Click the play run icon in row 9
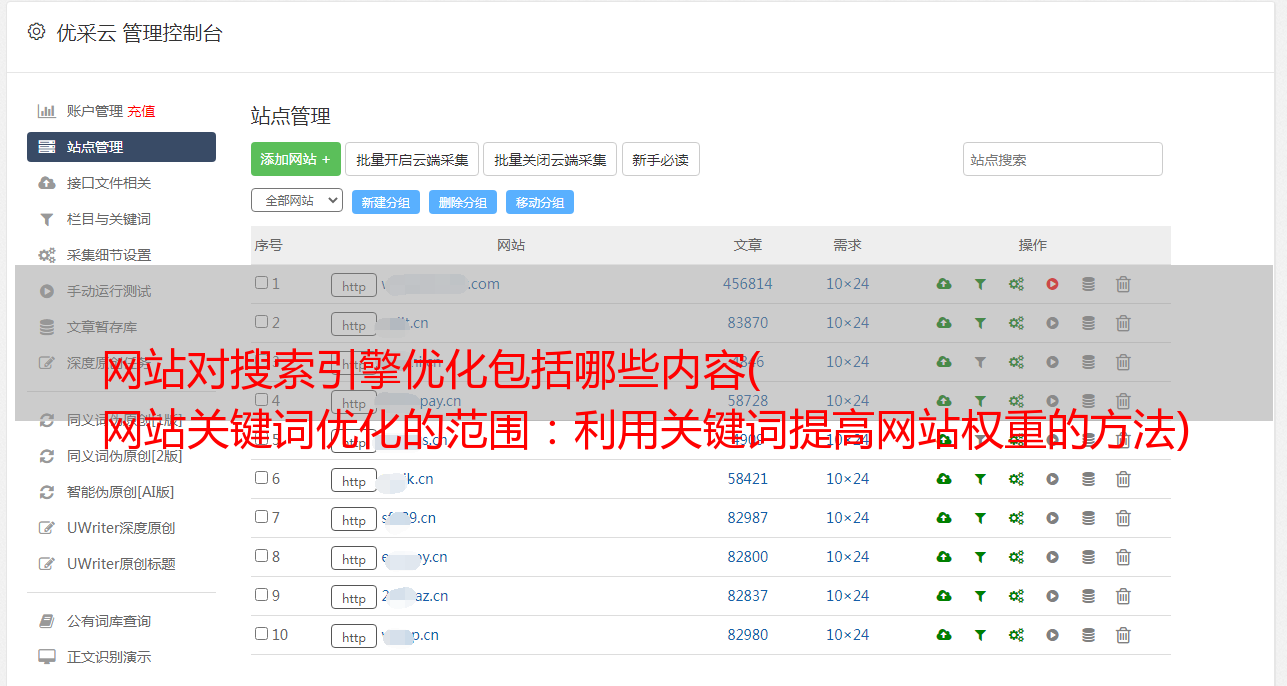 [1052, 596]
